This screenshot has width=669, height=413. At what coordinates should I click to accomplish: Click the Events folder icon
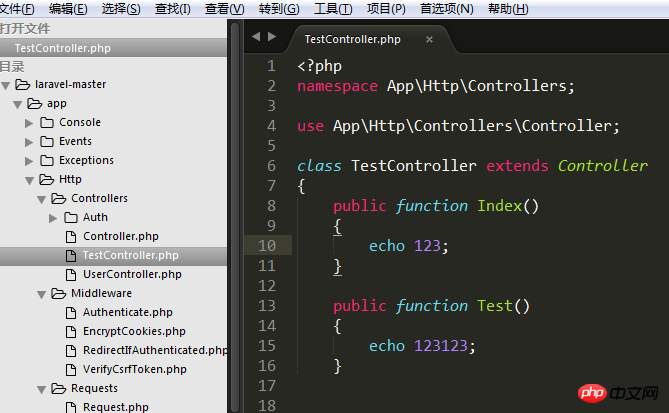coord(47,142)
